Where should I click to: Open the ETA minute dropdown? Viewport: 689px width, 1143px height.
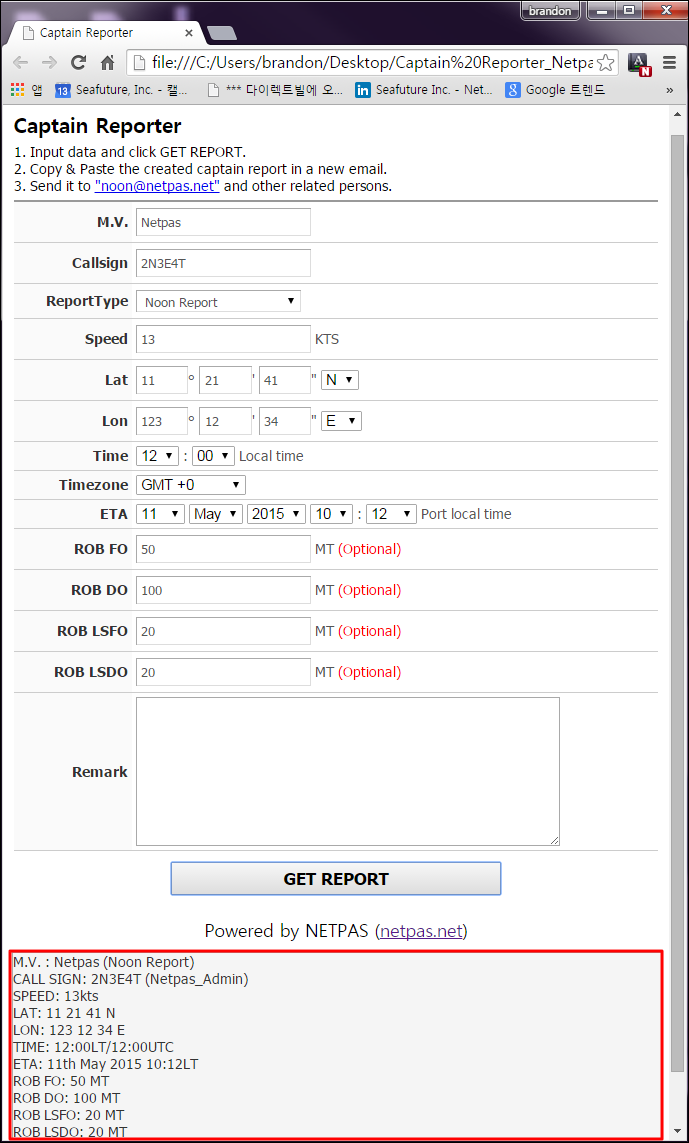point(392,514)
